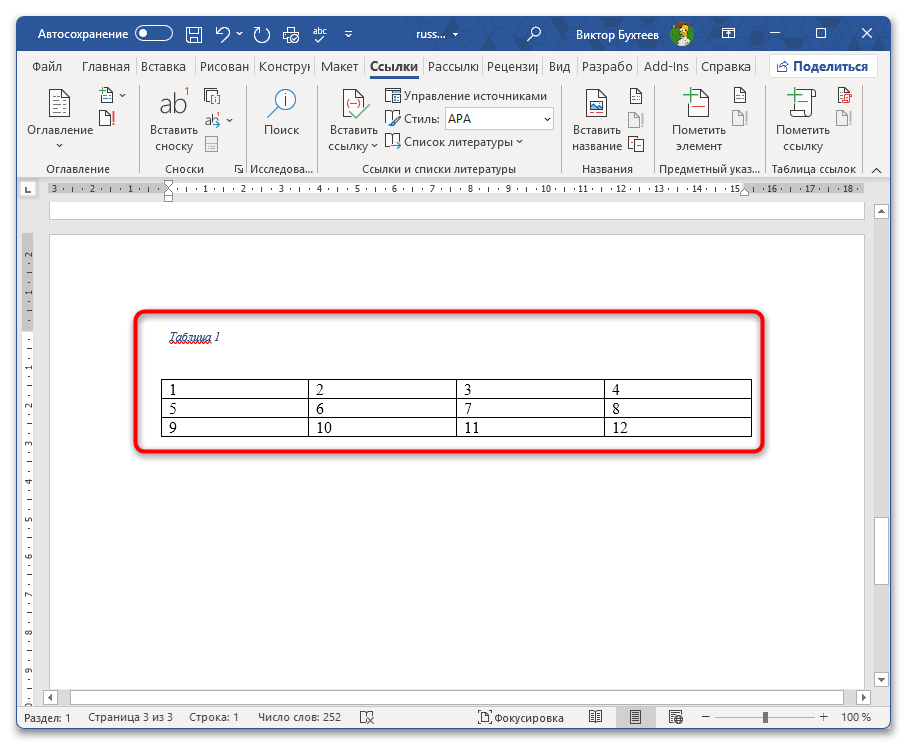Switch to the Вставка tab
The height and width of the screenshot is (745, 907).
click(164, 67)
